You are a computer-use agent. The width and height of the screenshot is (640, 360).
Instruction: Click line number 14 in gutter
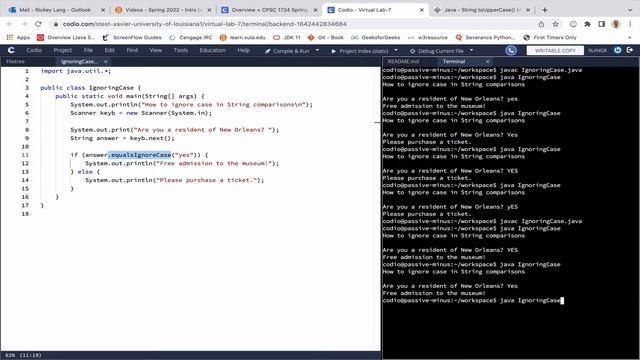click(25, 180)
